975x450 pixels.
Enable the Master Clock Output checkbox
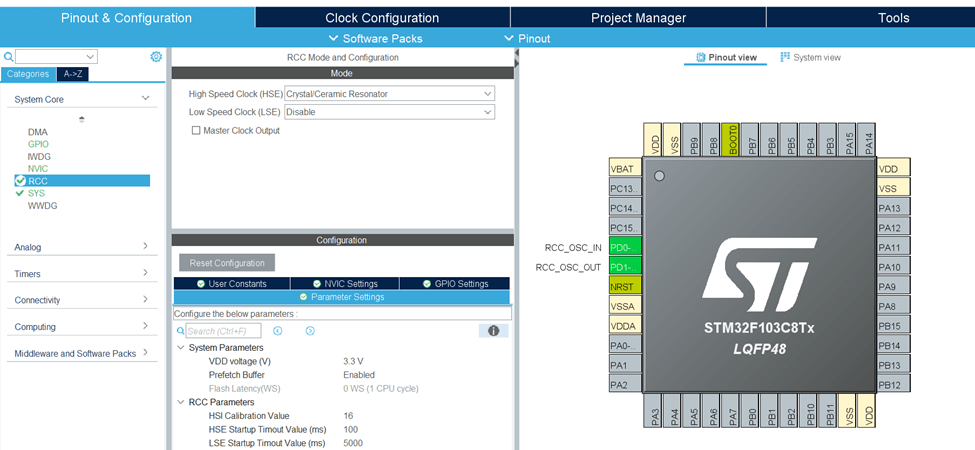[x=196, y=130]
